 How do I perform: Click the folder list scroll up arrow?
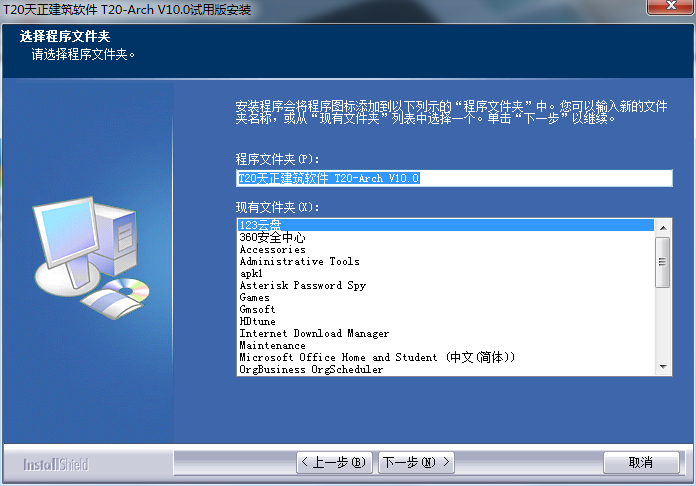point(663,228)
